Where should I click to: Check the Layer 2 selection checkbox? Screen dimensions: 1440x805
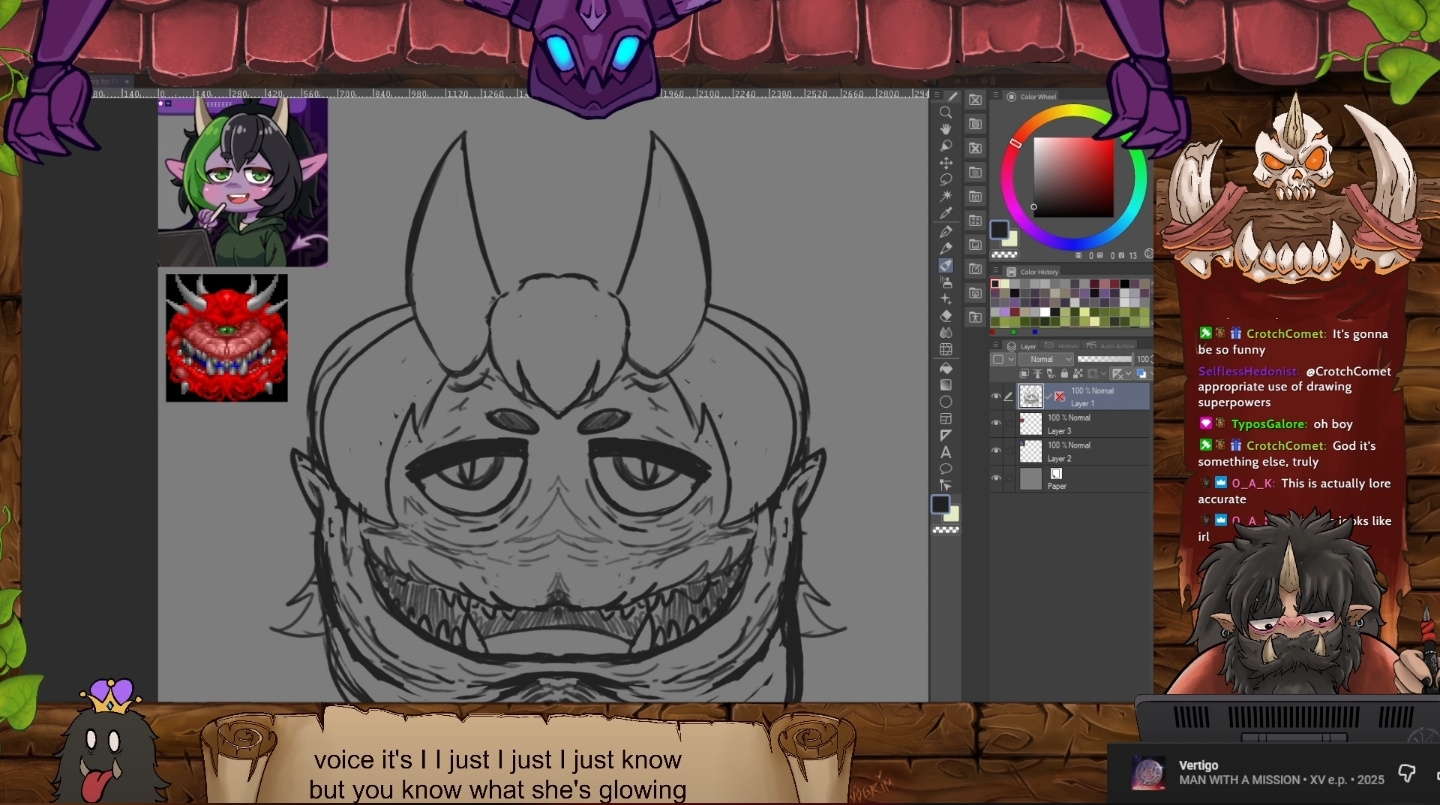(x=1009, y=451)
